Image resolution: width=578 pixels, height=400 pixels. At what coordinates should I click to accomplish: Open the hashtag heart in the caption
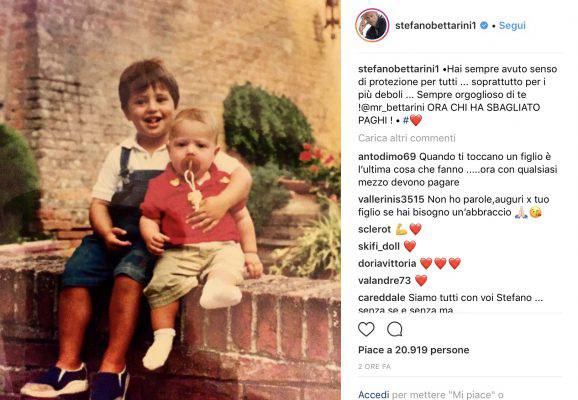click(412, 120)
